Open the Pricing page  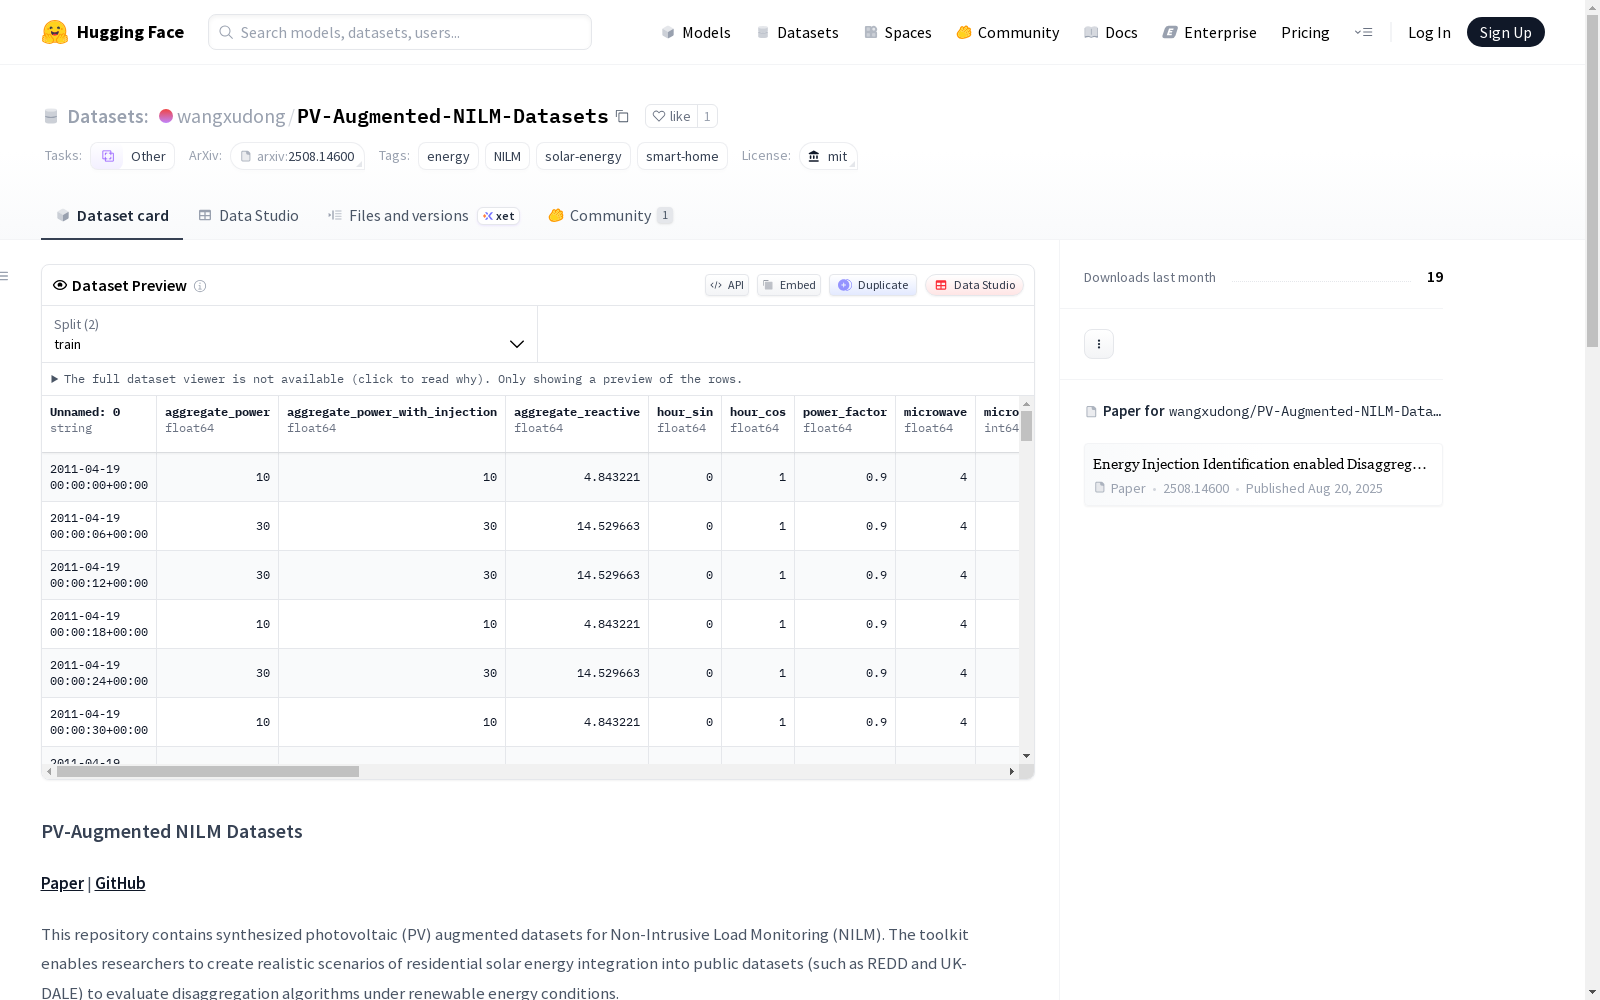point(1305,32)
